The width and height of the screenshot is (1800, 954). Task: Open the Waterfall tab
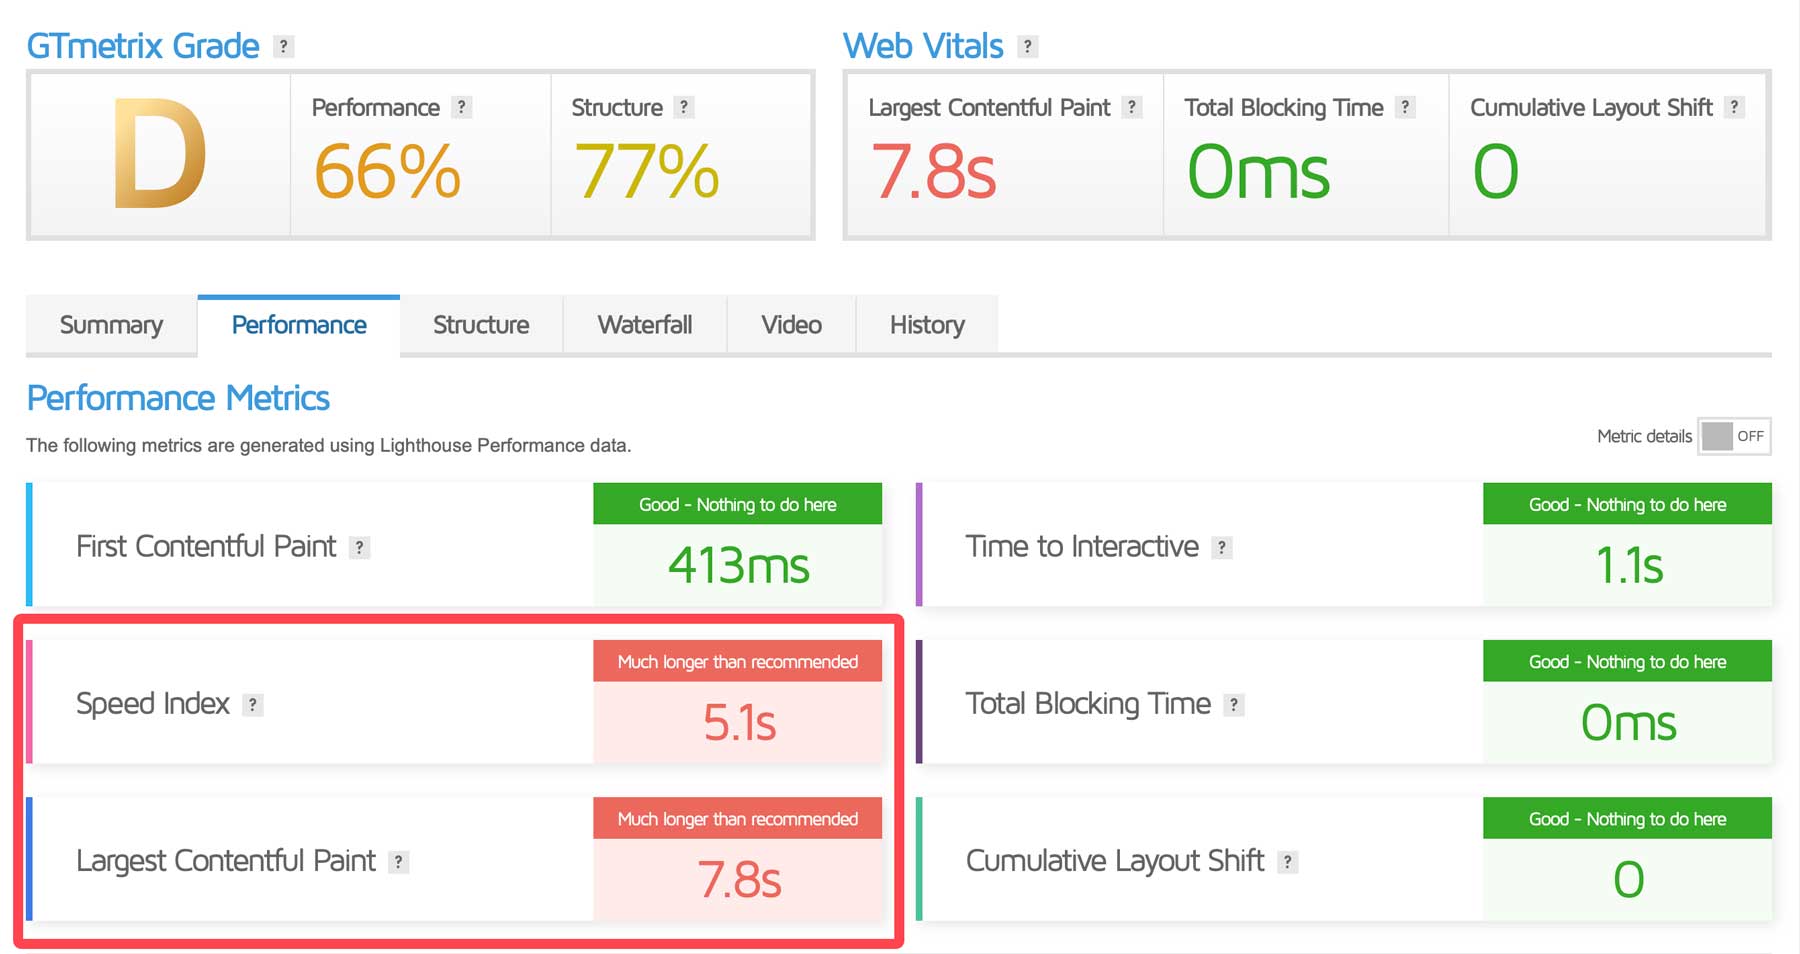tap(645, 324)
